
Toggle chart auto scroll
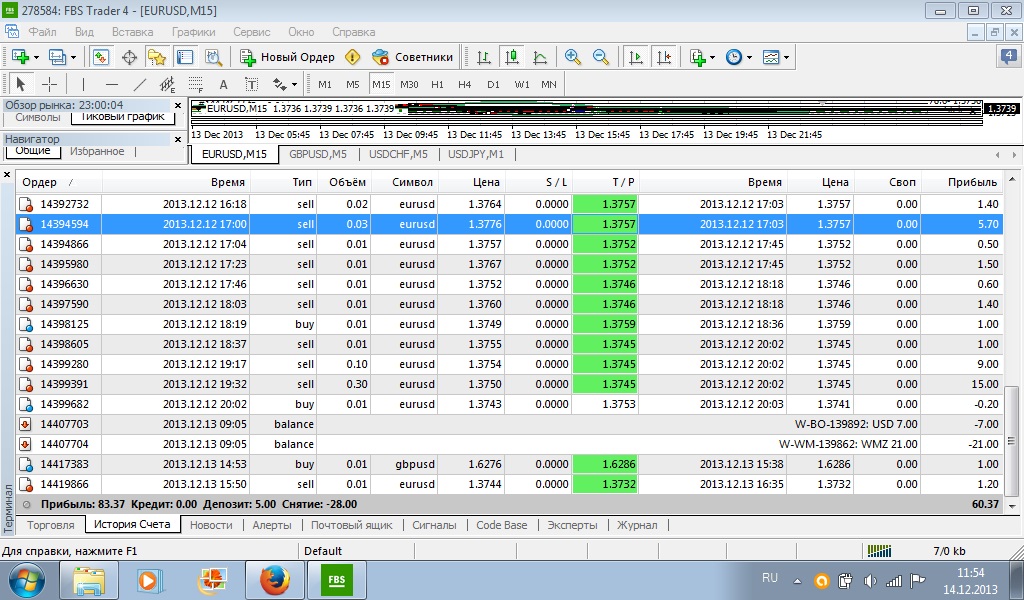coord(635,57)
